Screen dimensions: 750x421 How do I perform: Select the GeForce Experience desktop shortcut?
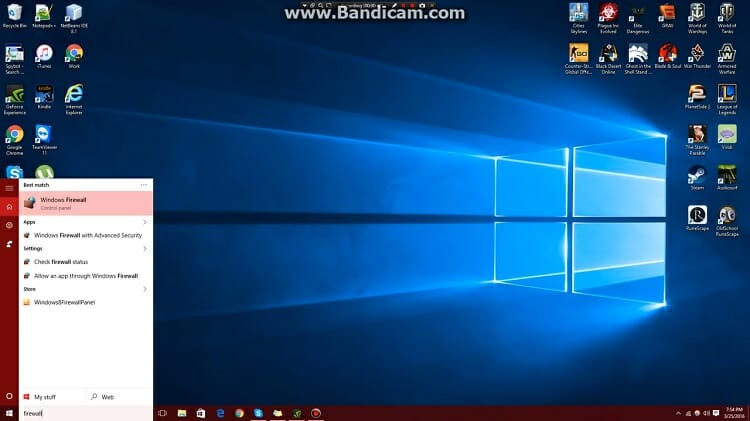tap(14, 100)
